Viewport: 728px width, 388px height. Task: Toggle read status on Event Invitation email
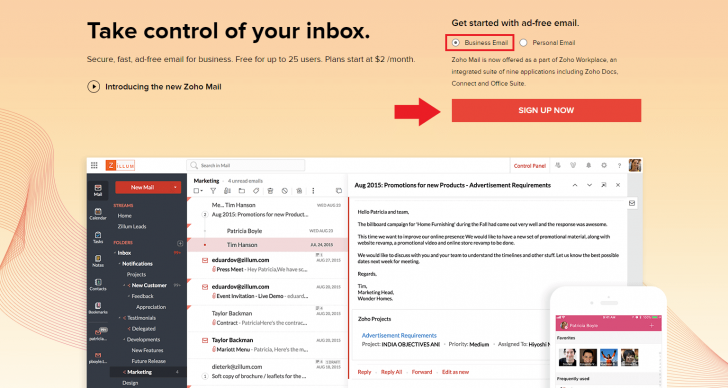pyautogui.click(x=205, y=287)
